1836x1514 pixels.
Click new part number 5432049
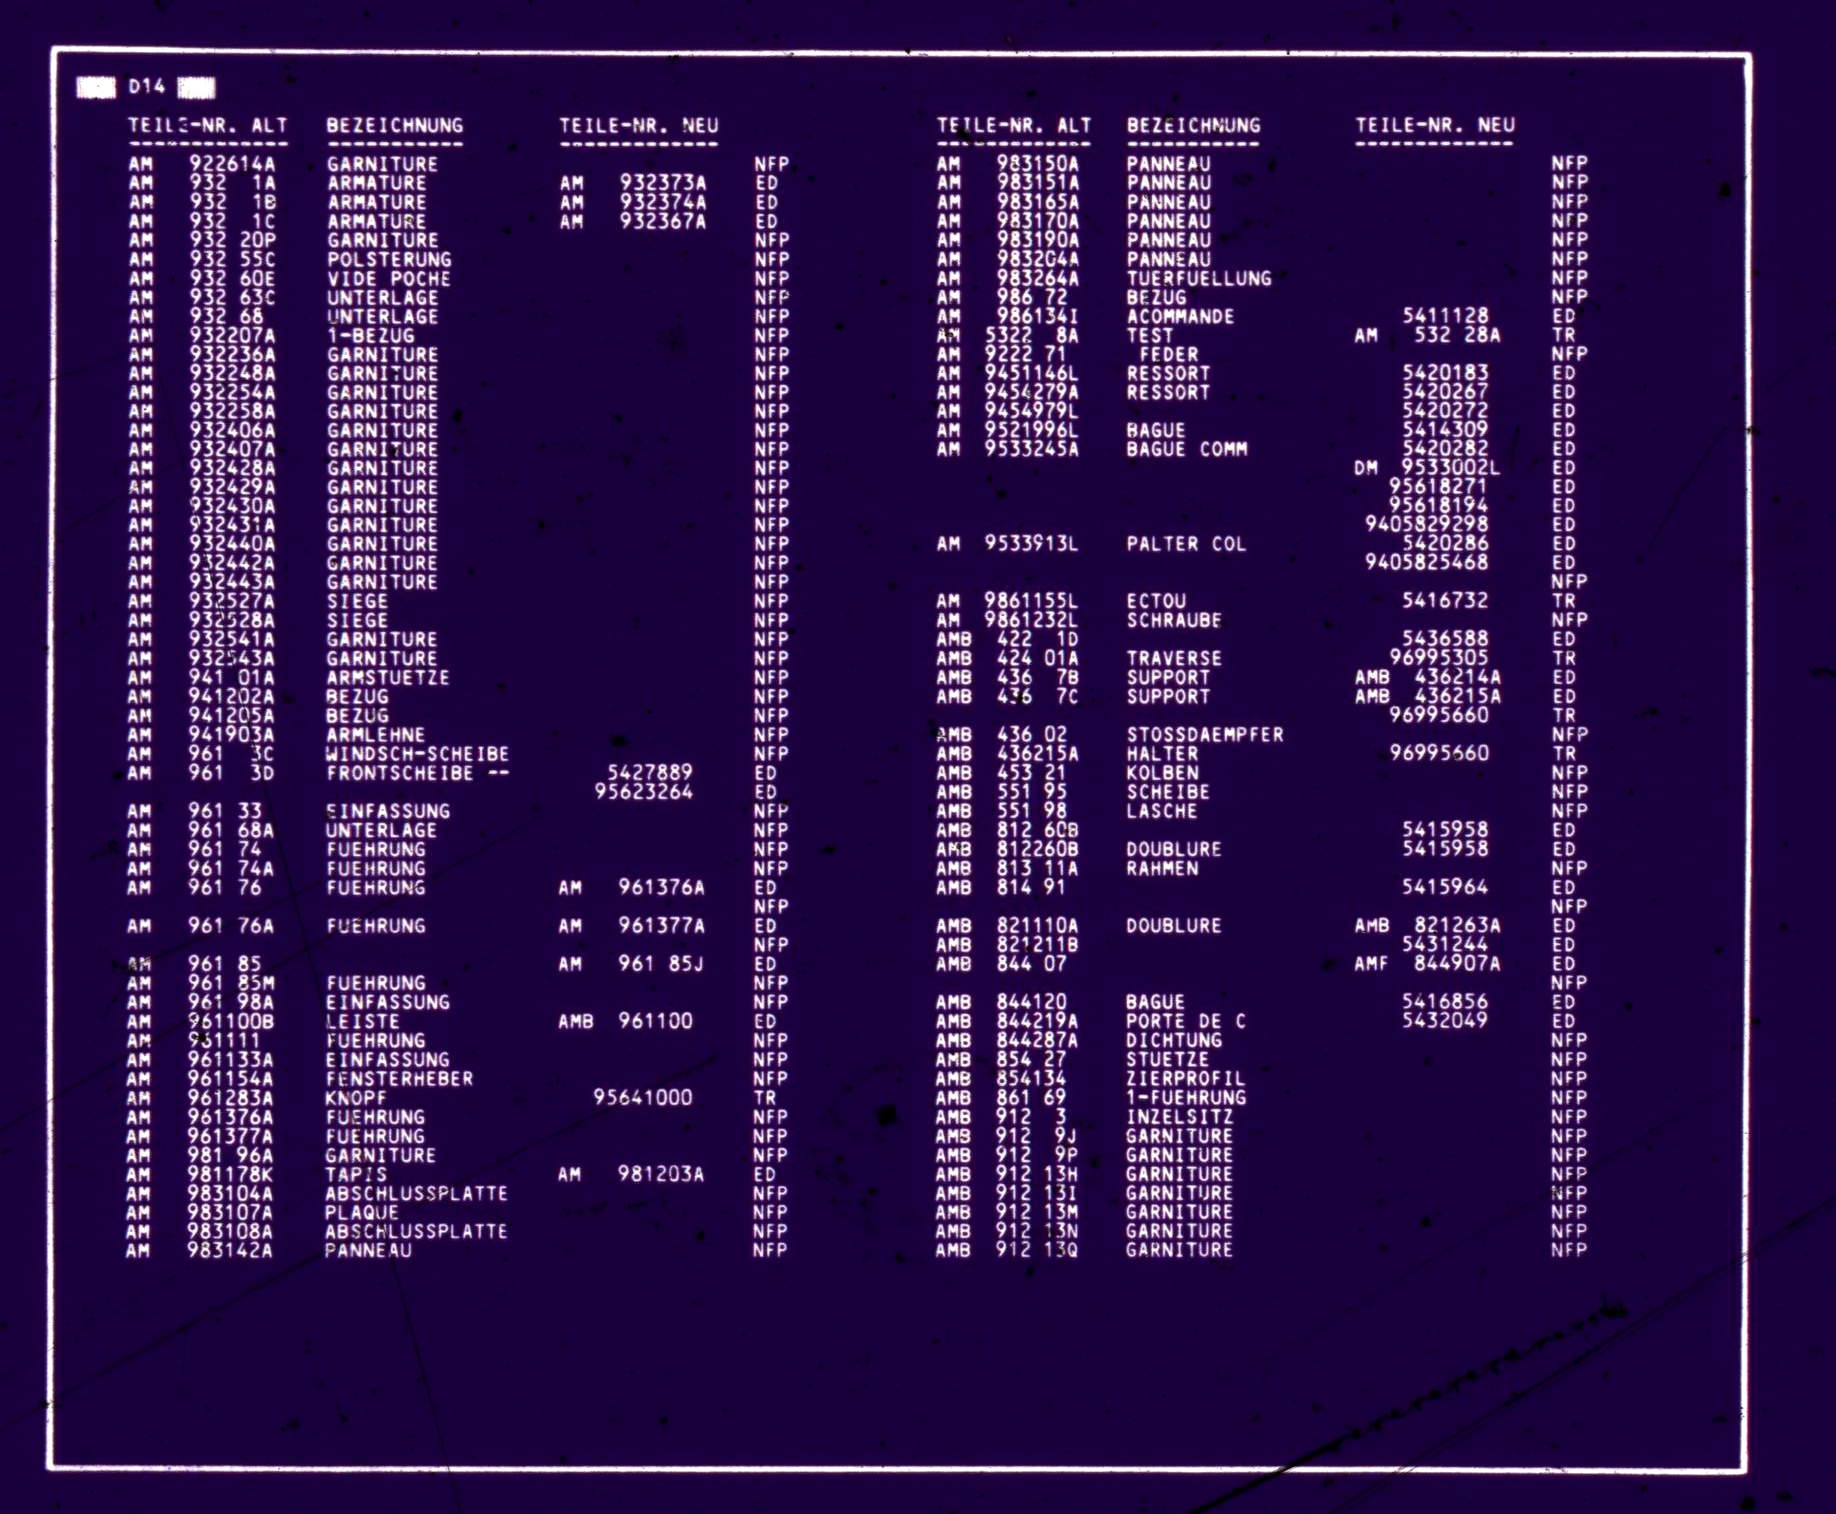click(1445, 1021)
